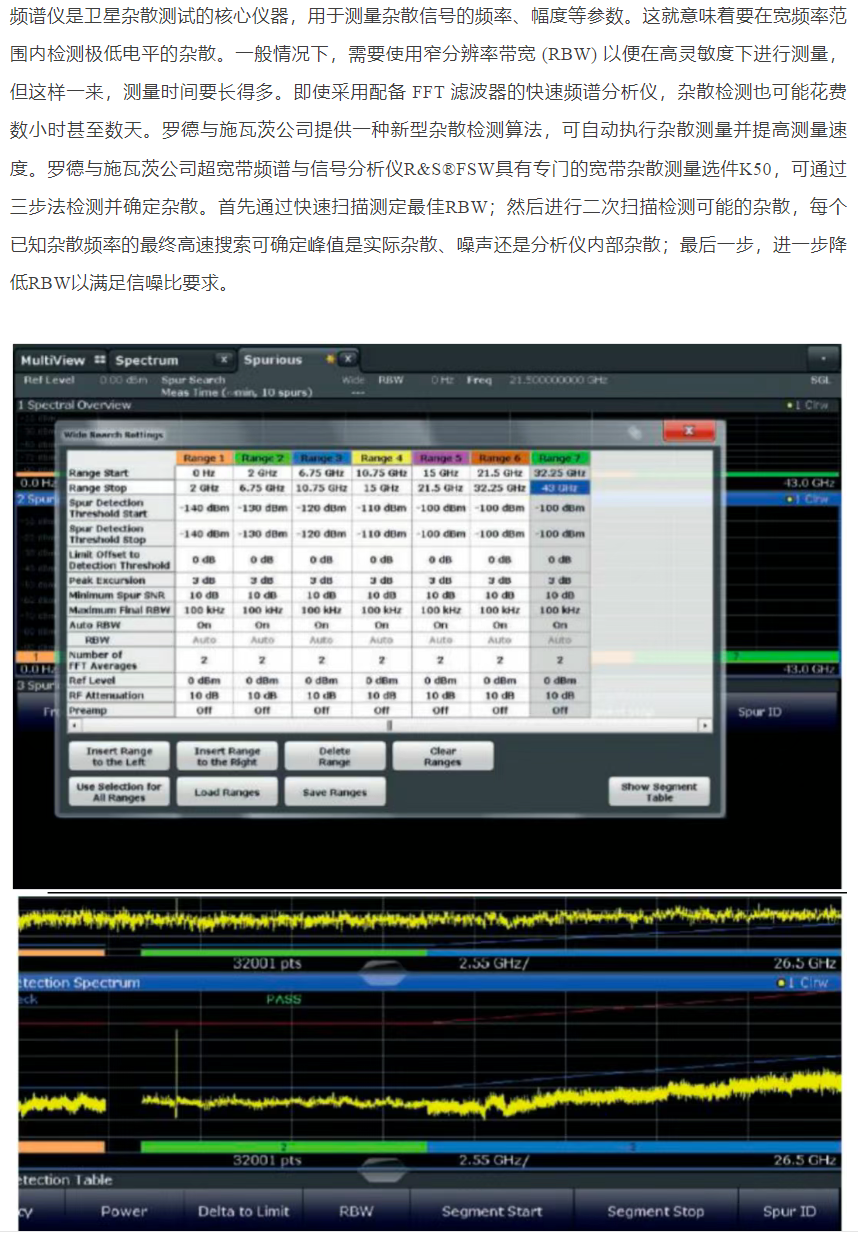The image size is (858, 1235).
Task: Click the range table's horizontal scrollbar thumb
Action: click(390, 725)
